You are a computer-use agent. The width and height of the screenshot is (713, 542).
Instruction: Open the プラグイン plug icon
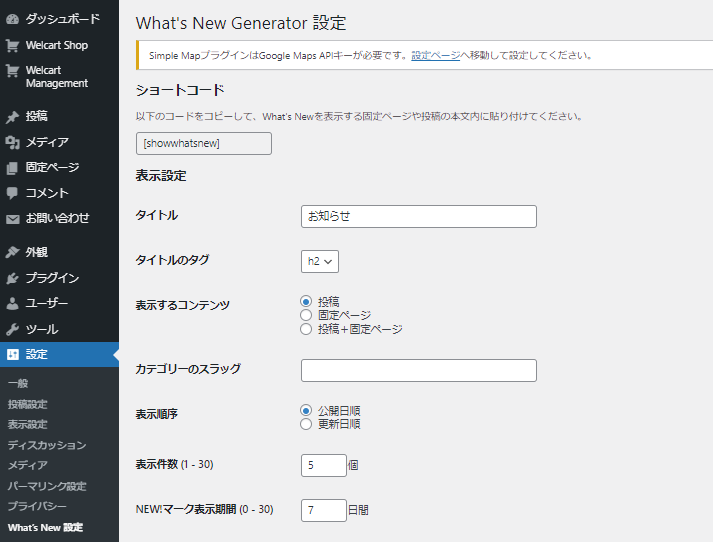(x=13, y=278)
